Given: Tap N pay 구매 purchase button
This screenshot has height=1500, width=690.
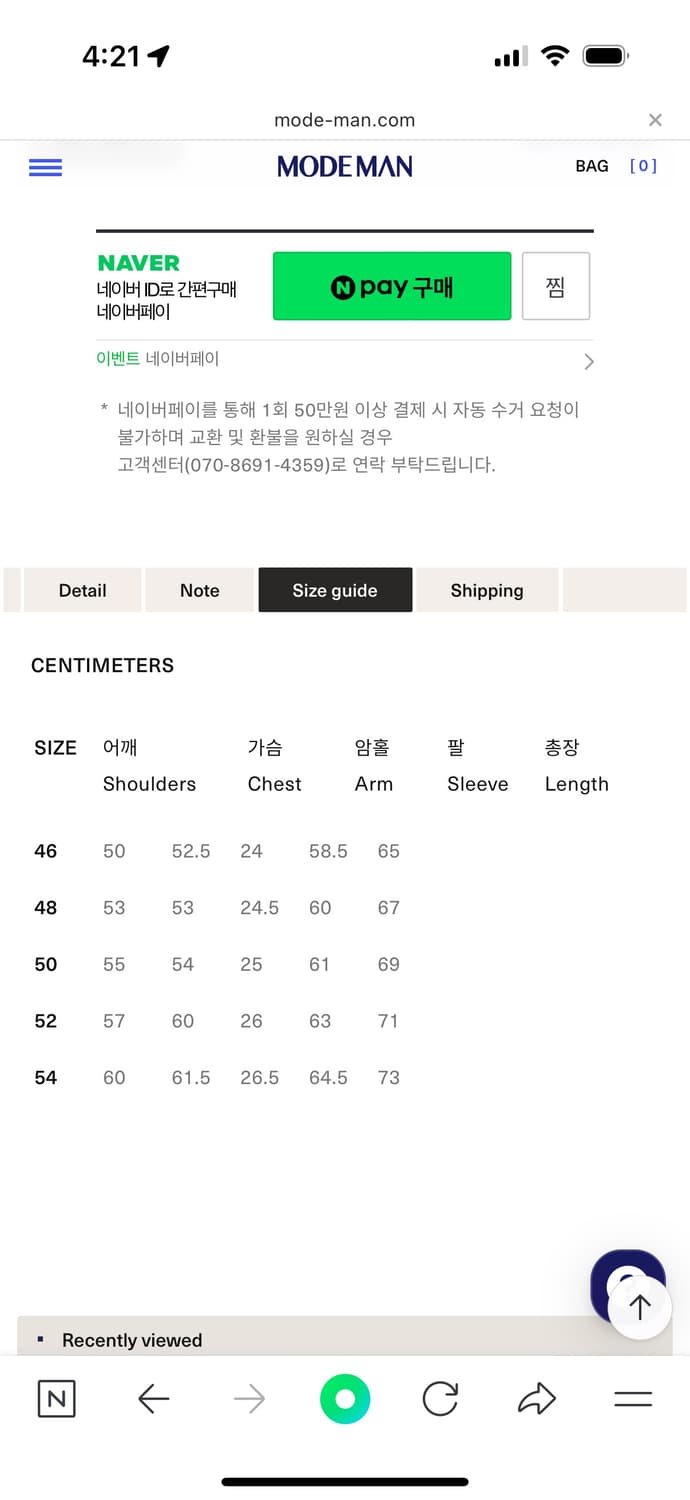Looking at the screenshot, I should click(391, 286).
